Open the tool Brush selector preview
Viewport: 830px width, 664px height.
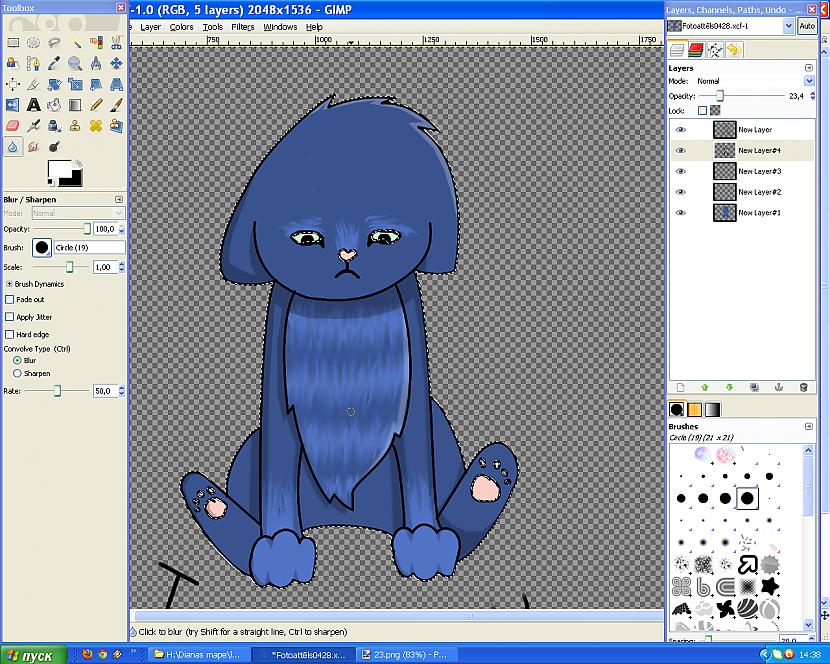[42, 247]
